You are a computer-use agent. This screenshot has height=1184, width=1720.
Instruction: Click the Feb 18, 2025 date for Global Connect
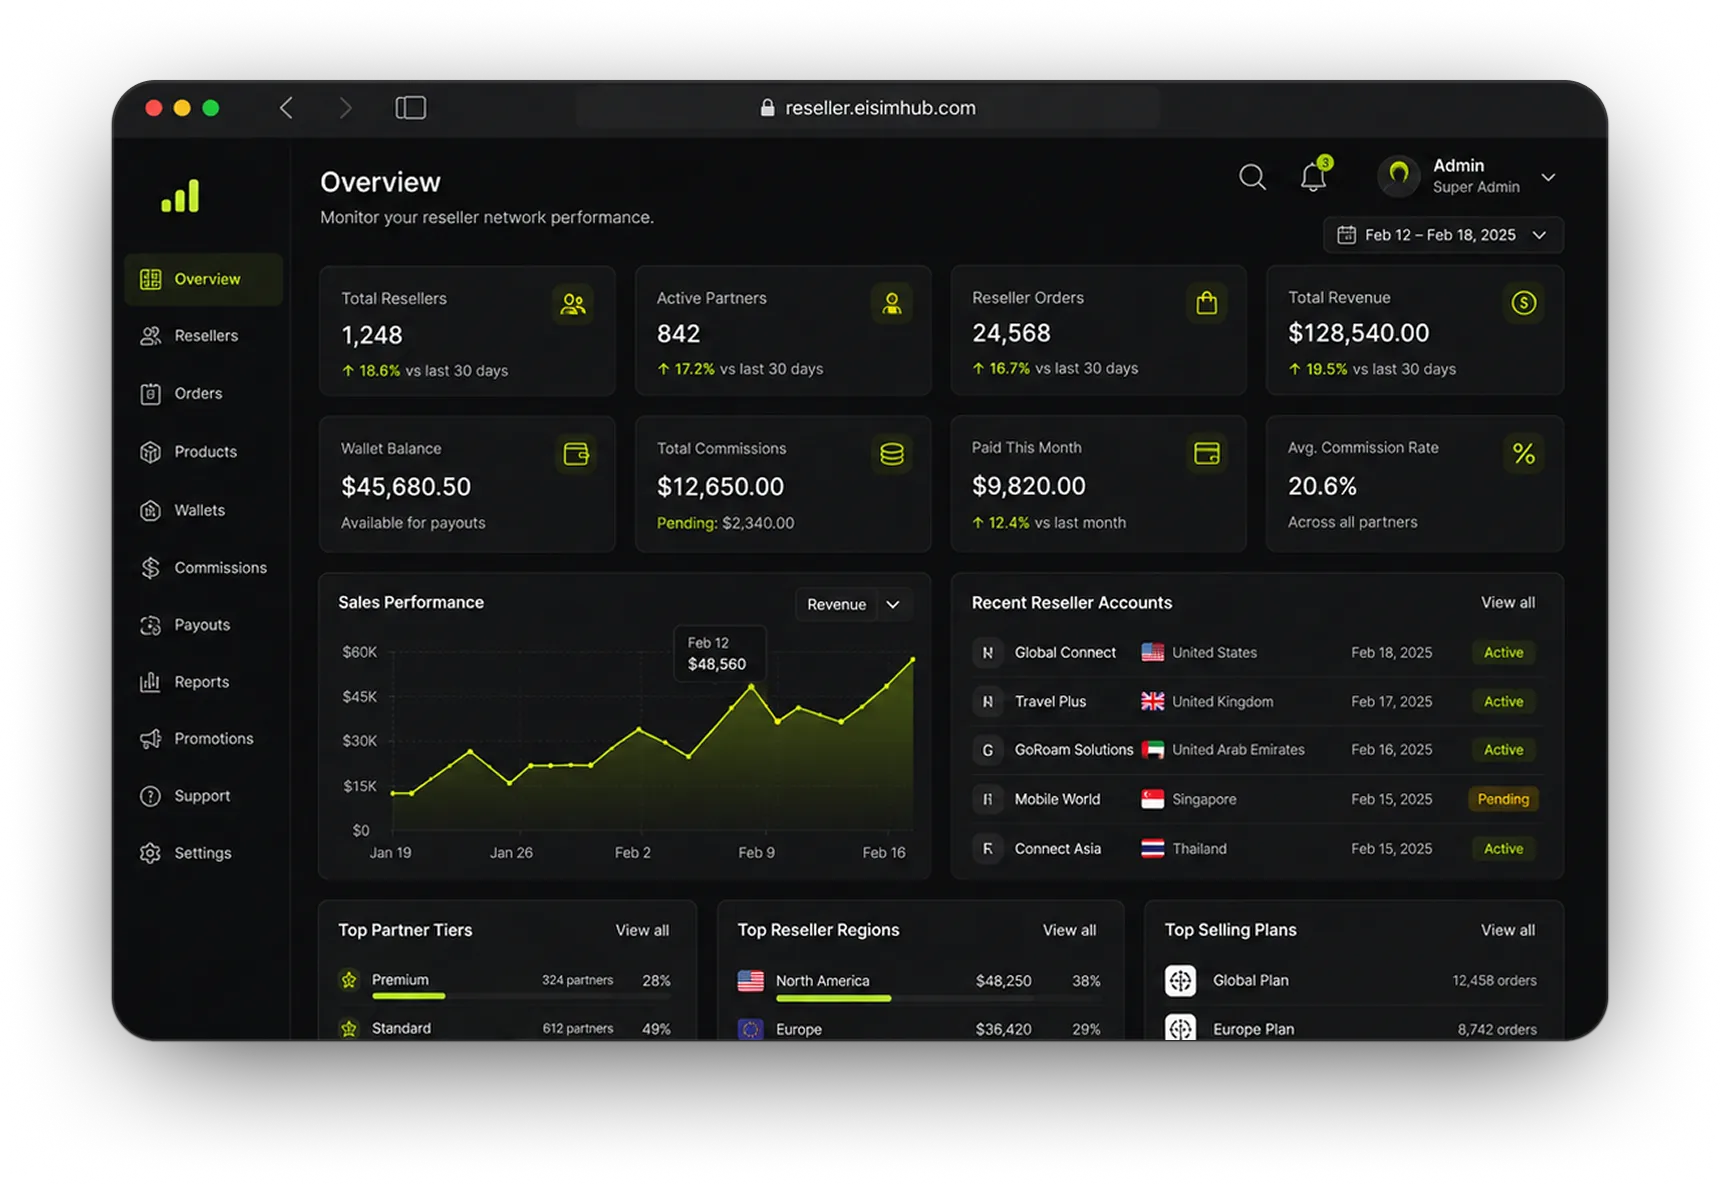click(1391, 652)
